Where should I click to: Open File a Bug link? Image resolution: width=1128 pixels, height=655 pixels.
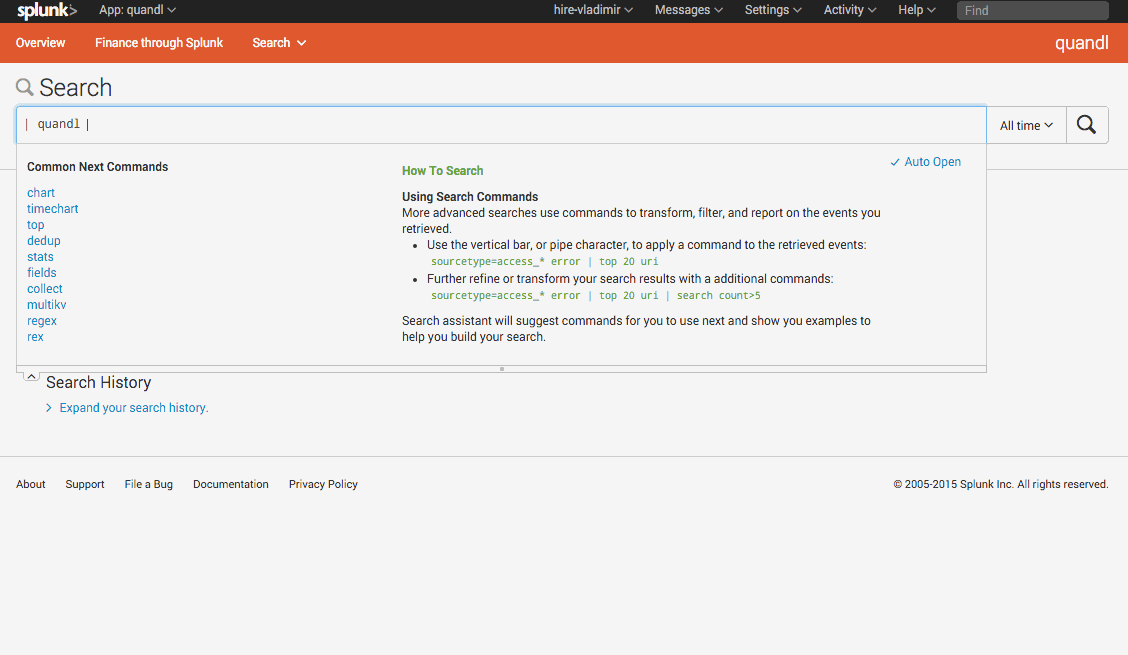[148, 484]
